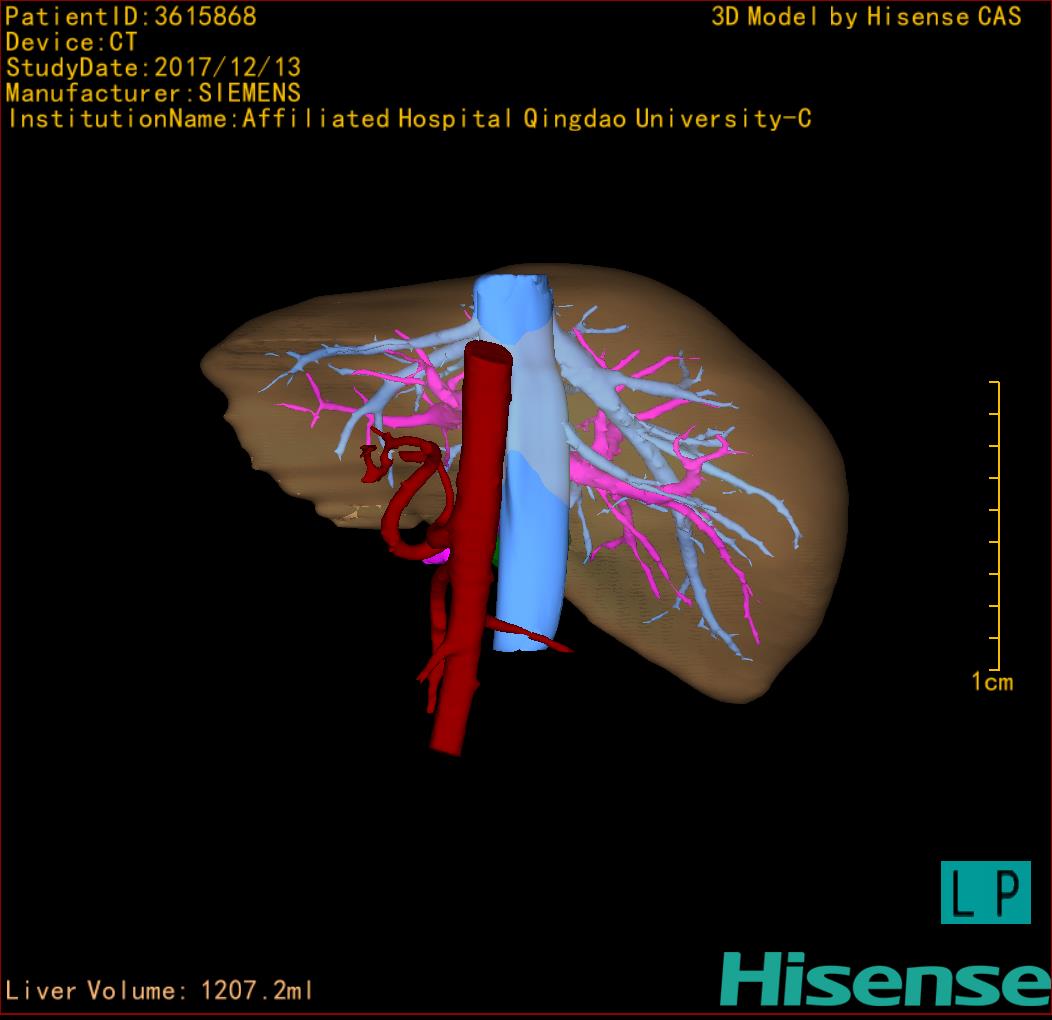Click the 3D Model by Hisense CAS text
This screenshot has height=1020, width=1052.
point(866,17)
